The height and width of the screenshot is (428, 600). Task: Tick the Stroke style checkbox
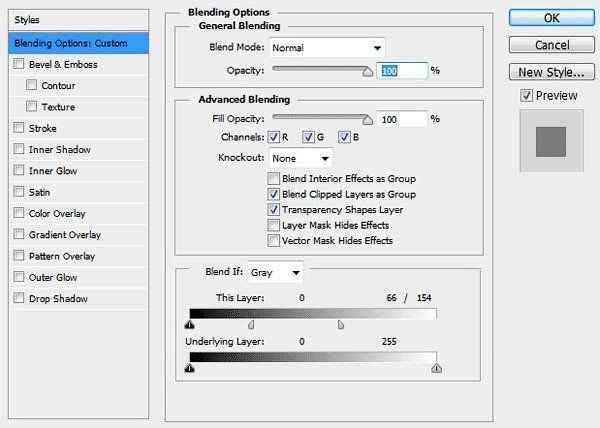pos(19,127)
